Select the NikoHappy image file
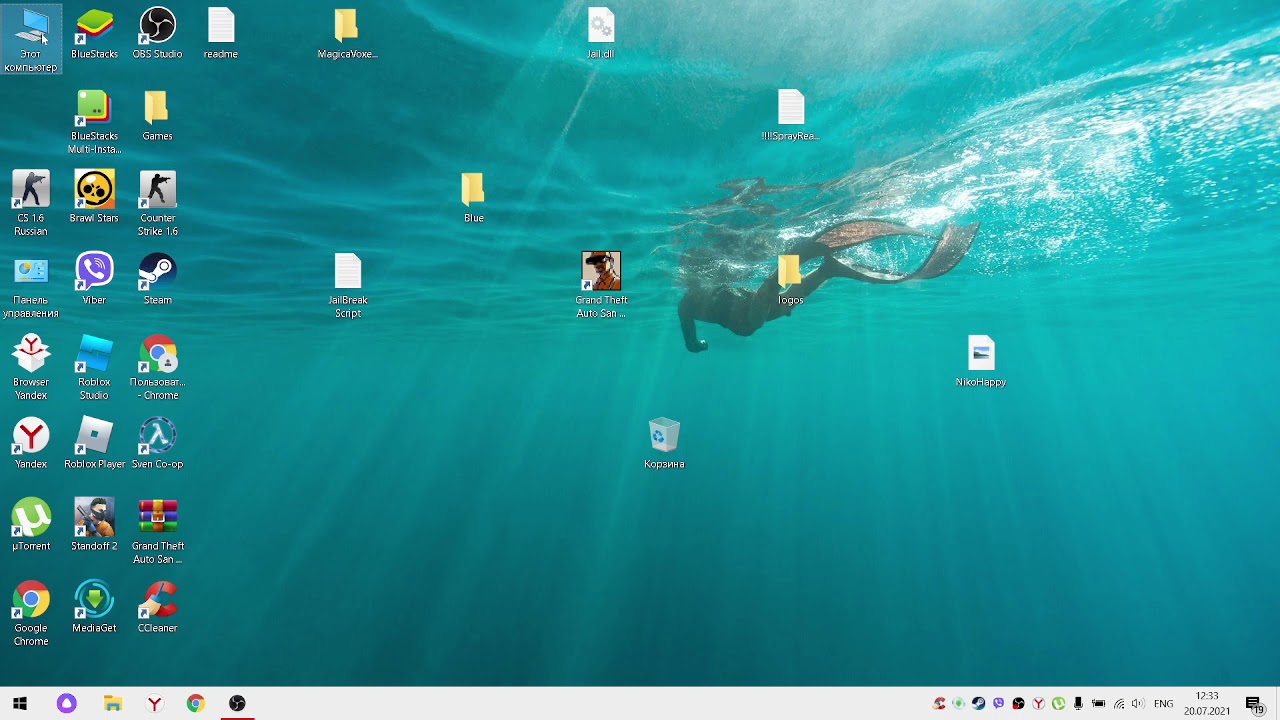 pyautogui.click(x=981, y=362)
